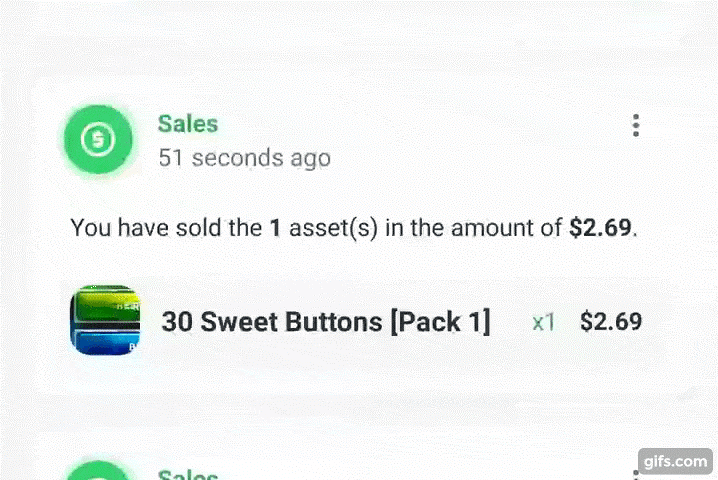Open three-dot menu of the bottom notification
Screen dimensions: 718x480
[x=636, y=475]
